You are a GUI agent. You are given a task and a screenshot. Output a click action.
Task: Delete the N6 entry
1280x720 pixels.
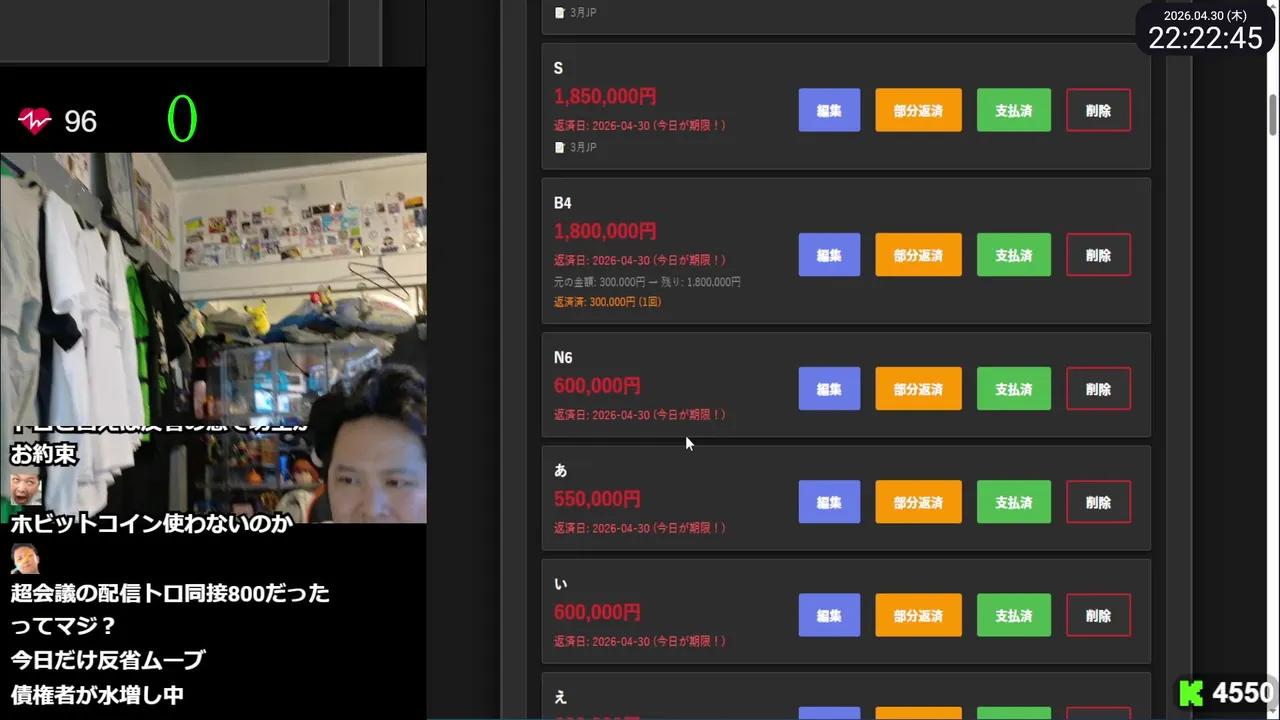coord(1098,389)
